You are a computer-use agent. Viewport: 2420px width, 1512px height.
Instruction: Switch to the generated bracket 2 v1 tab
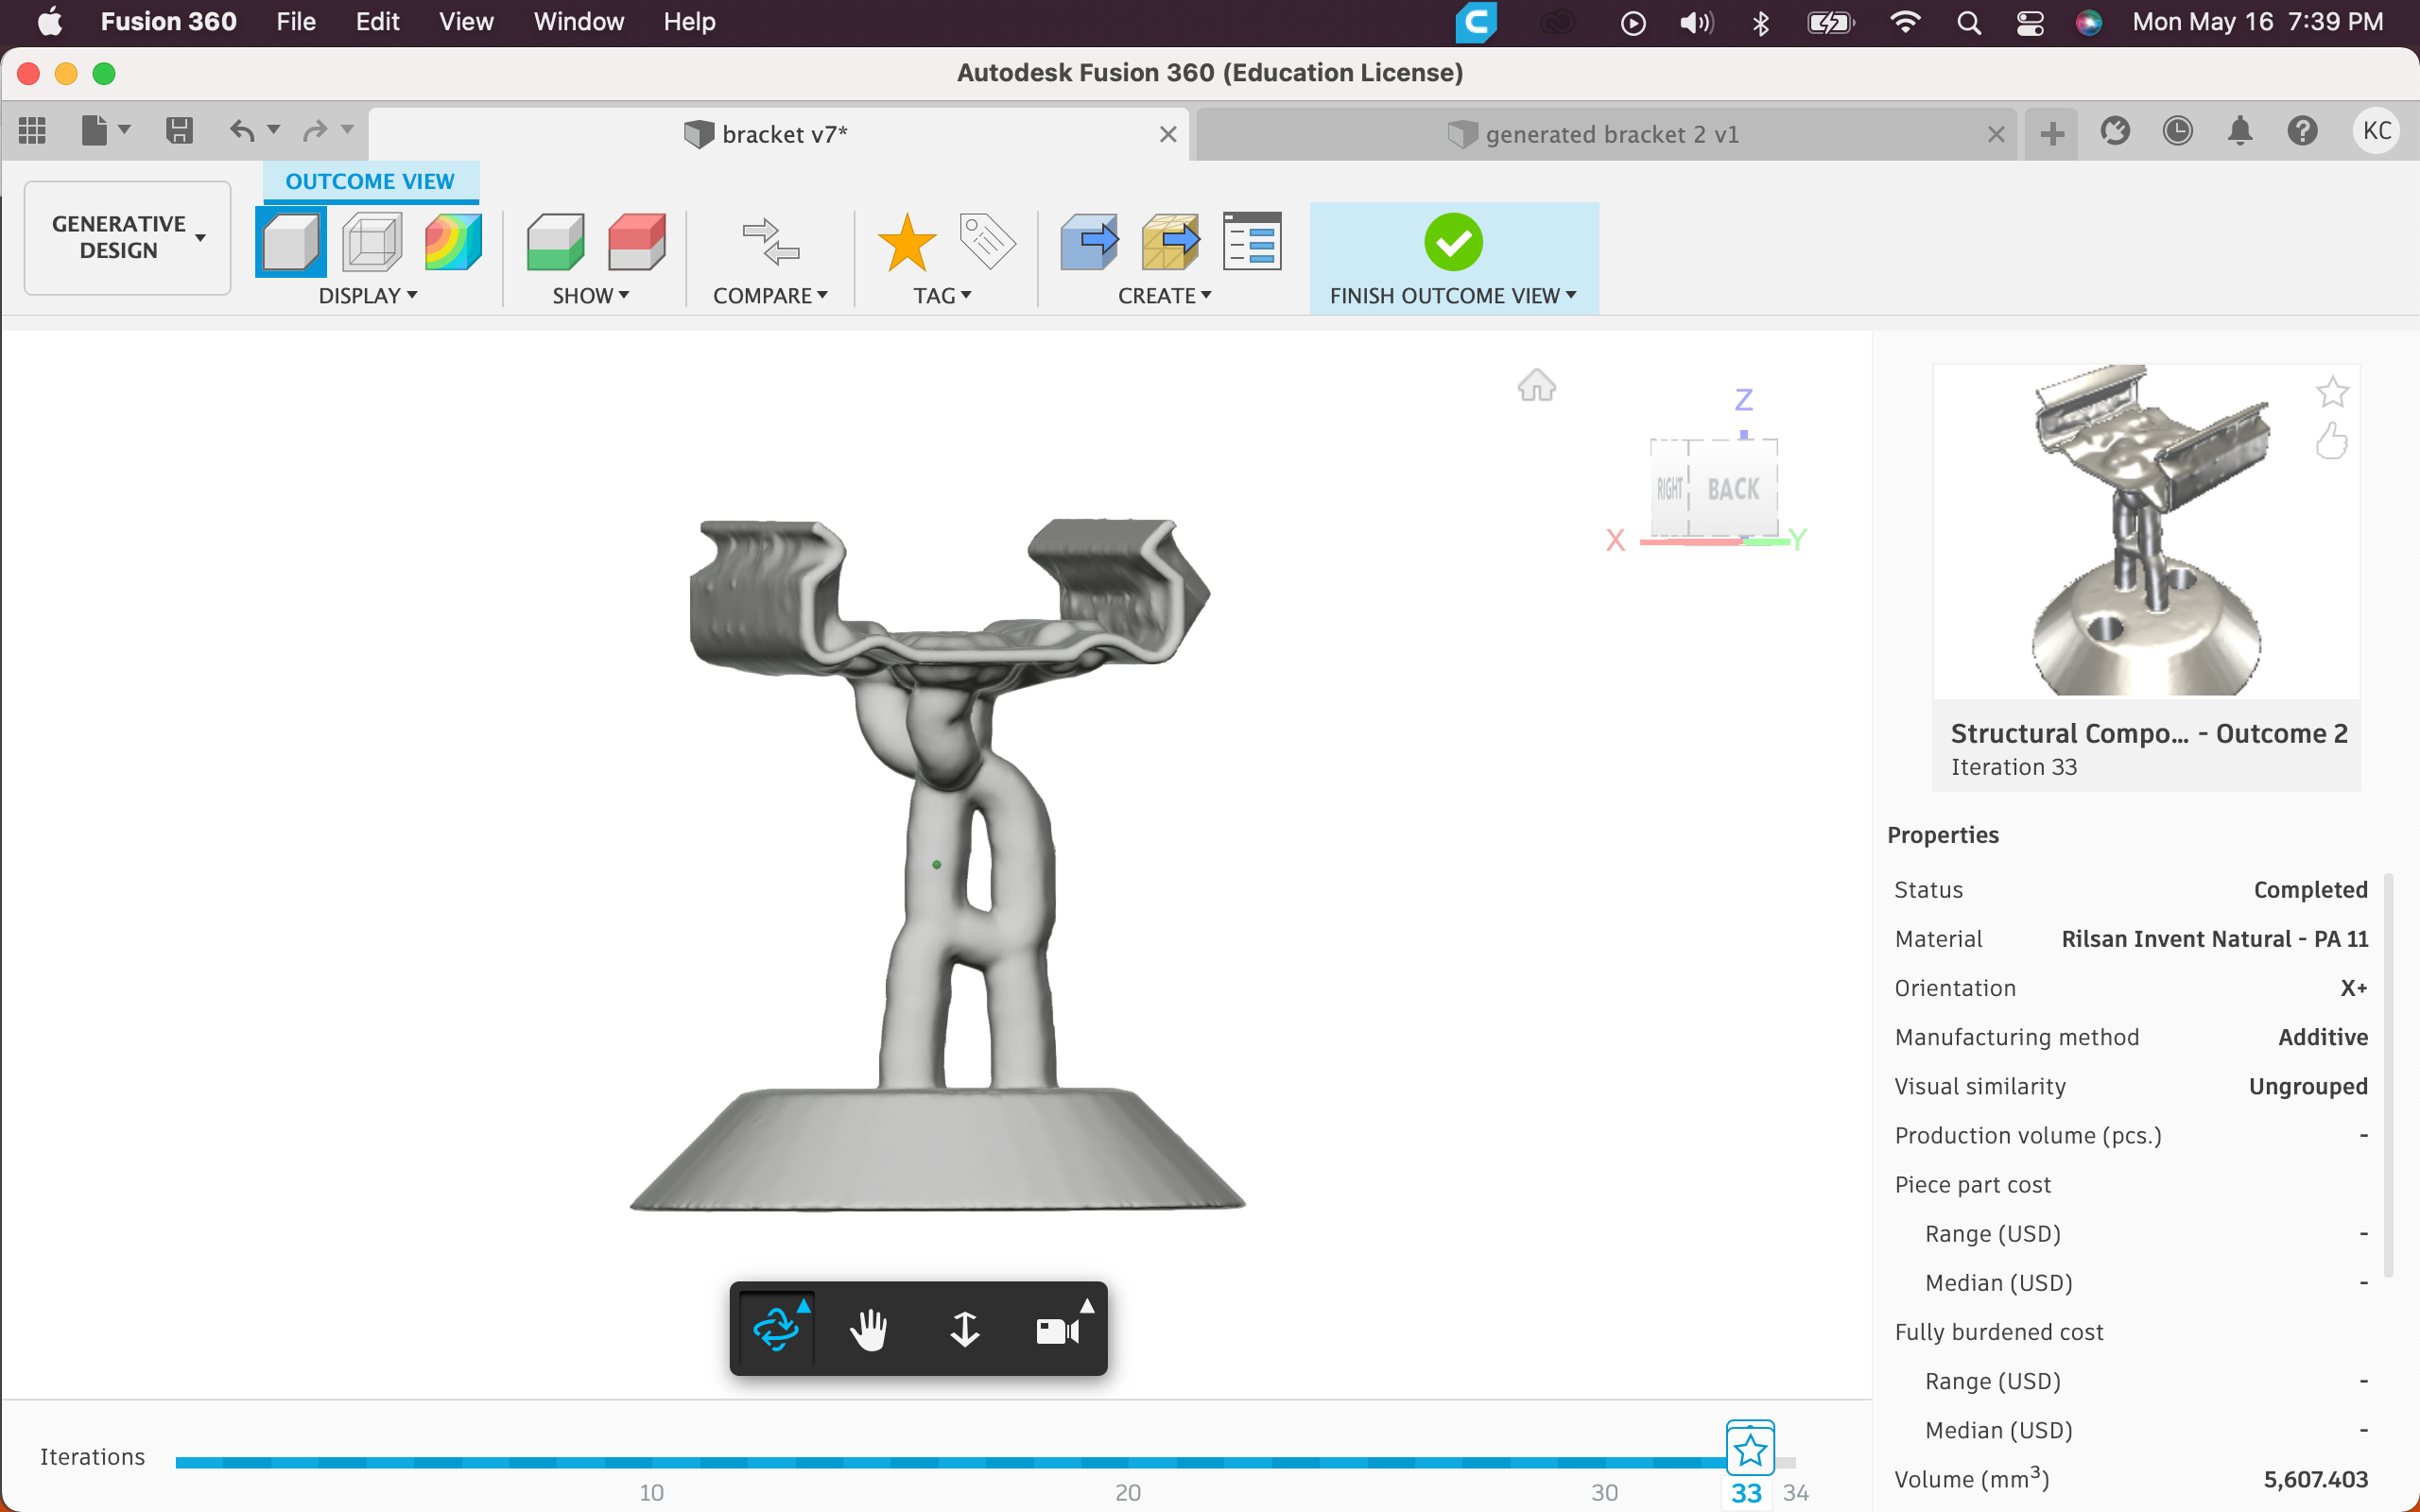point(1608,133)
